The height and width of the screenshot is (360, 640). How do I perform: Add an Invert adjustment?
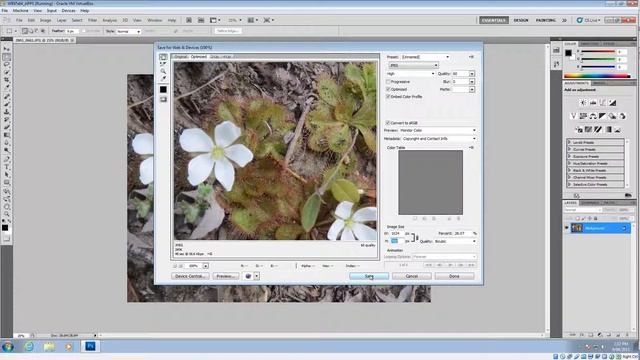point(579,129)
